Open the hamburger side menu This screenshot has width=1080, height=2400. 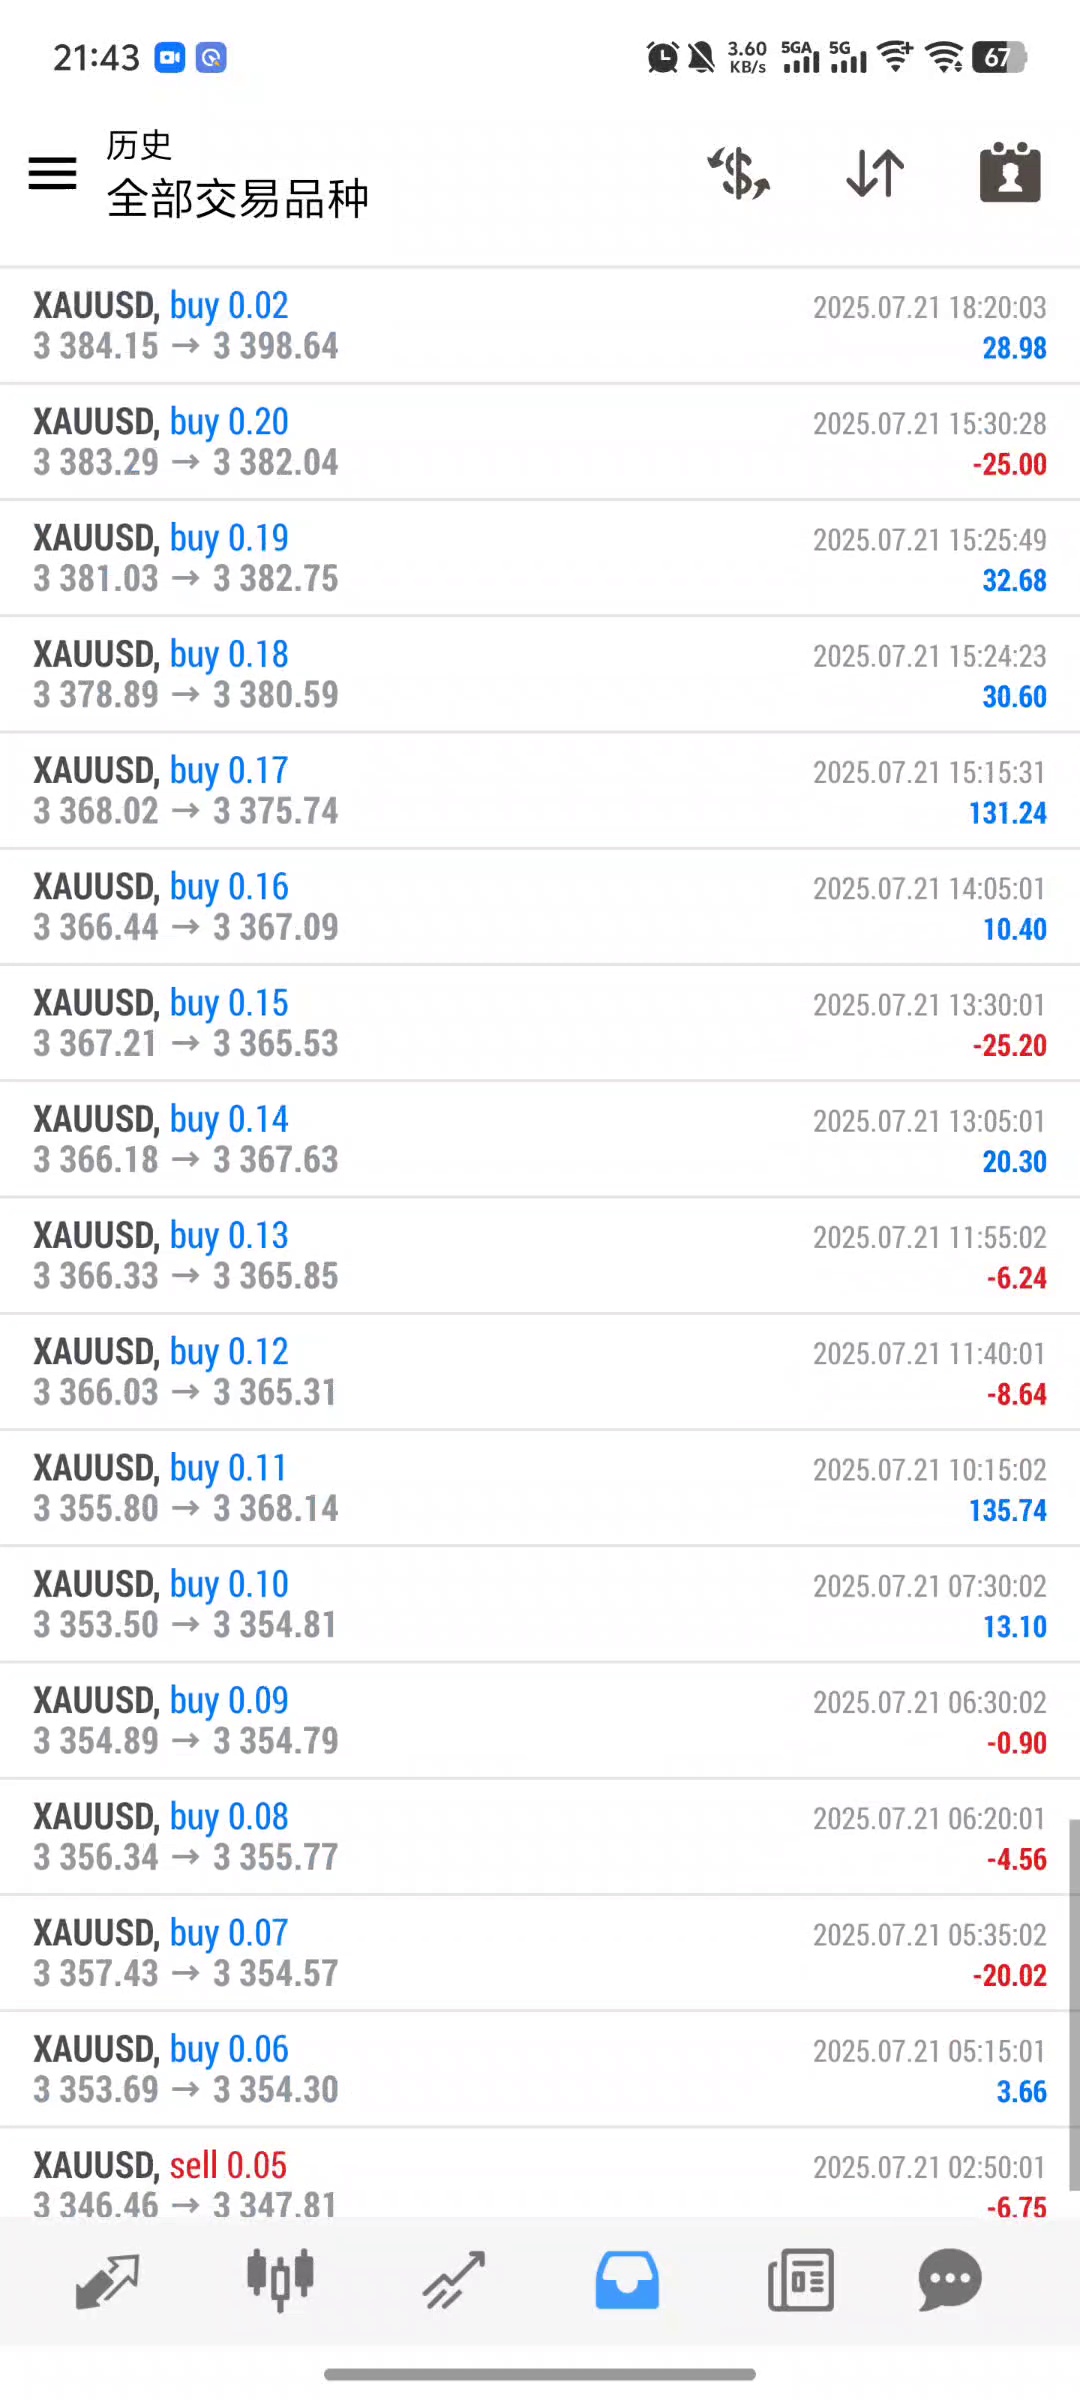(53, 173)
